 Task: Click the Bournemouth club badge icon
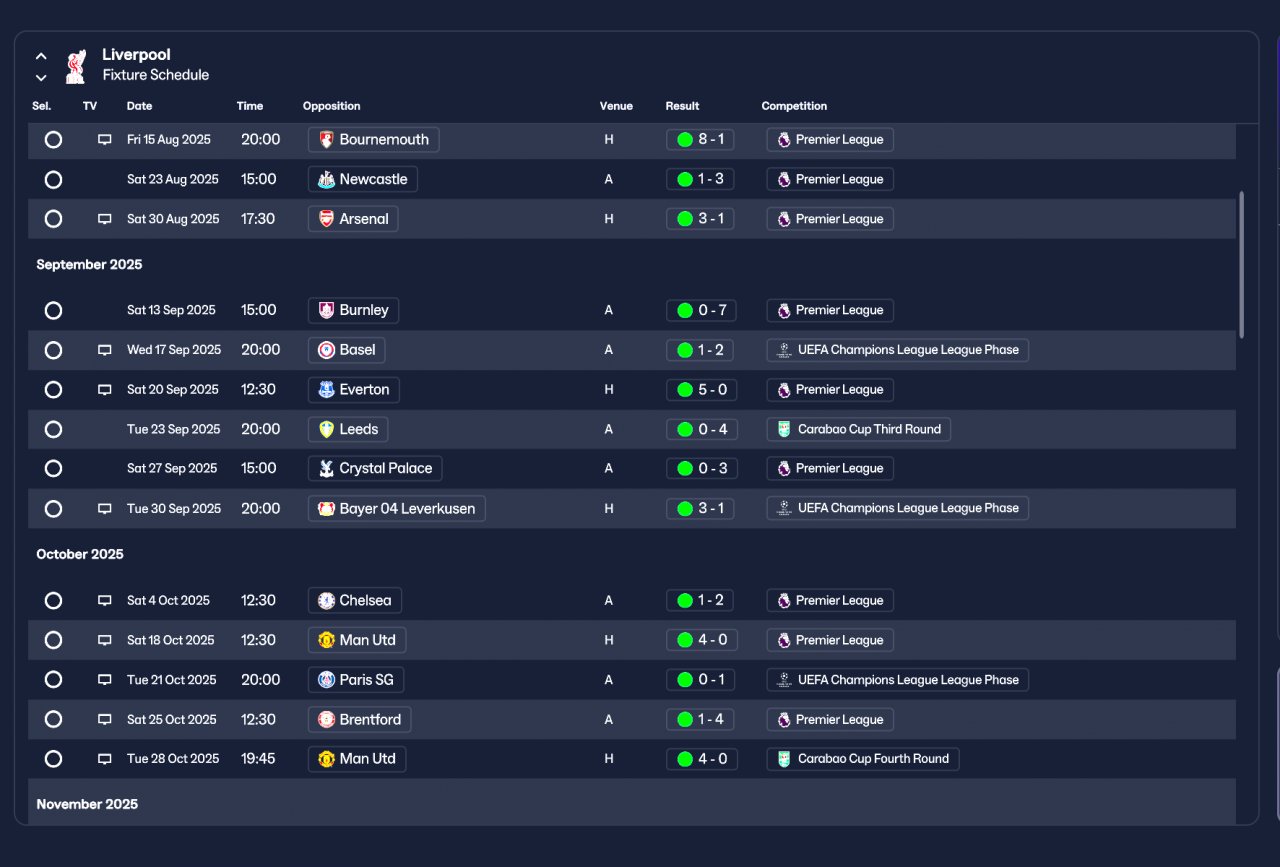click(326, 140)
